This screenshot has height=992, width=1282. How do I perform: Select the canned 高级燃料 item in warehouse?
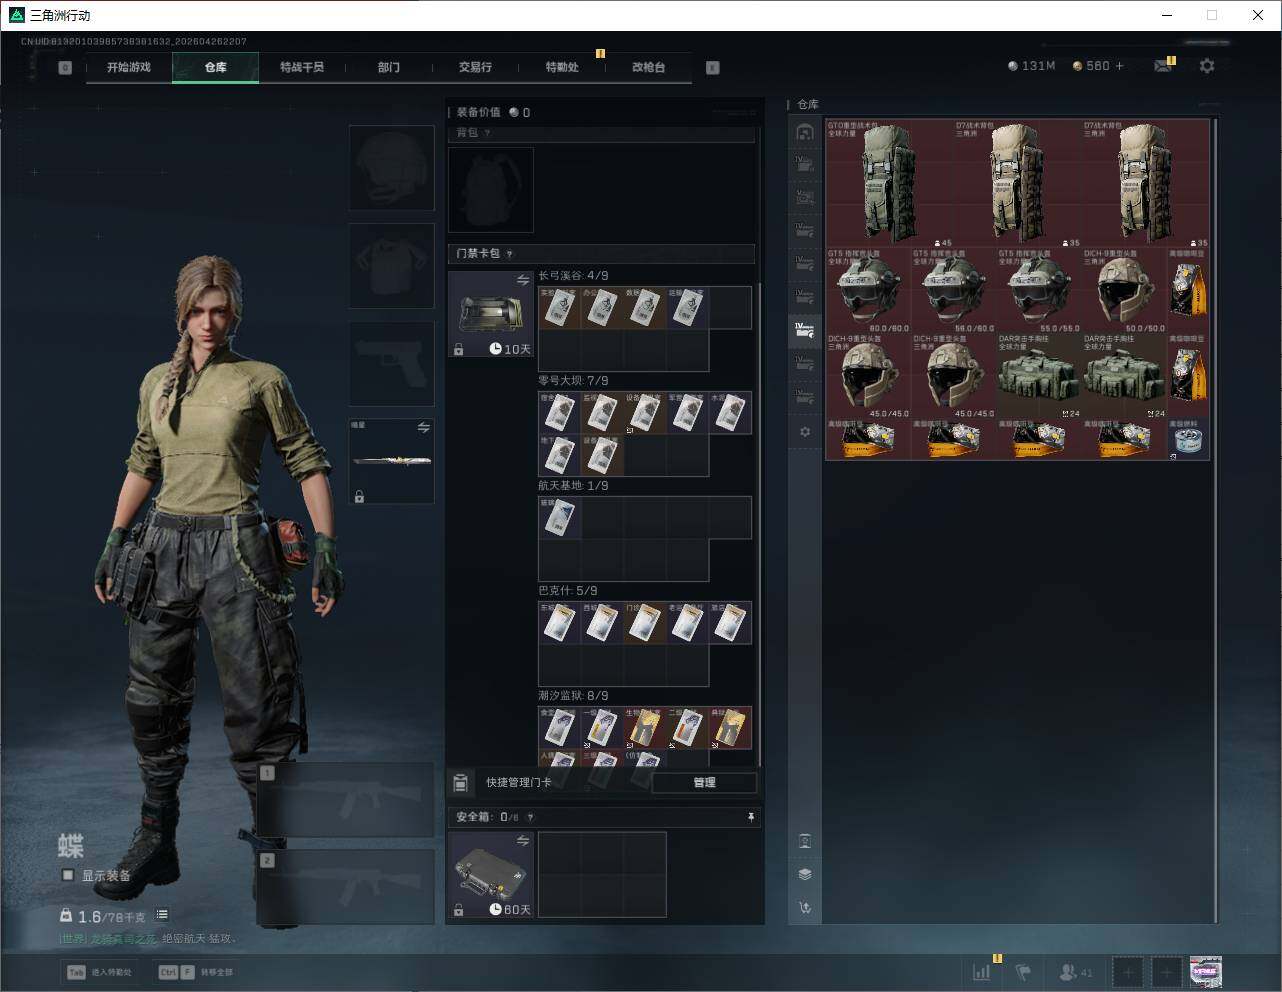(1187, 440)
